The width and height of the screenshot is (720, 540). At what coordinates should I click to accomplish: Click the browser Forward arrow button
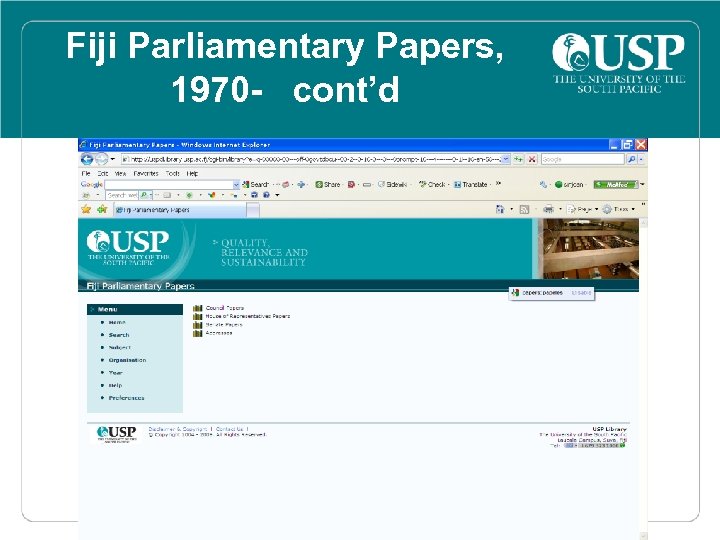(101, 159)
